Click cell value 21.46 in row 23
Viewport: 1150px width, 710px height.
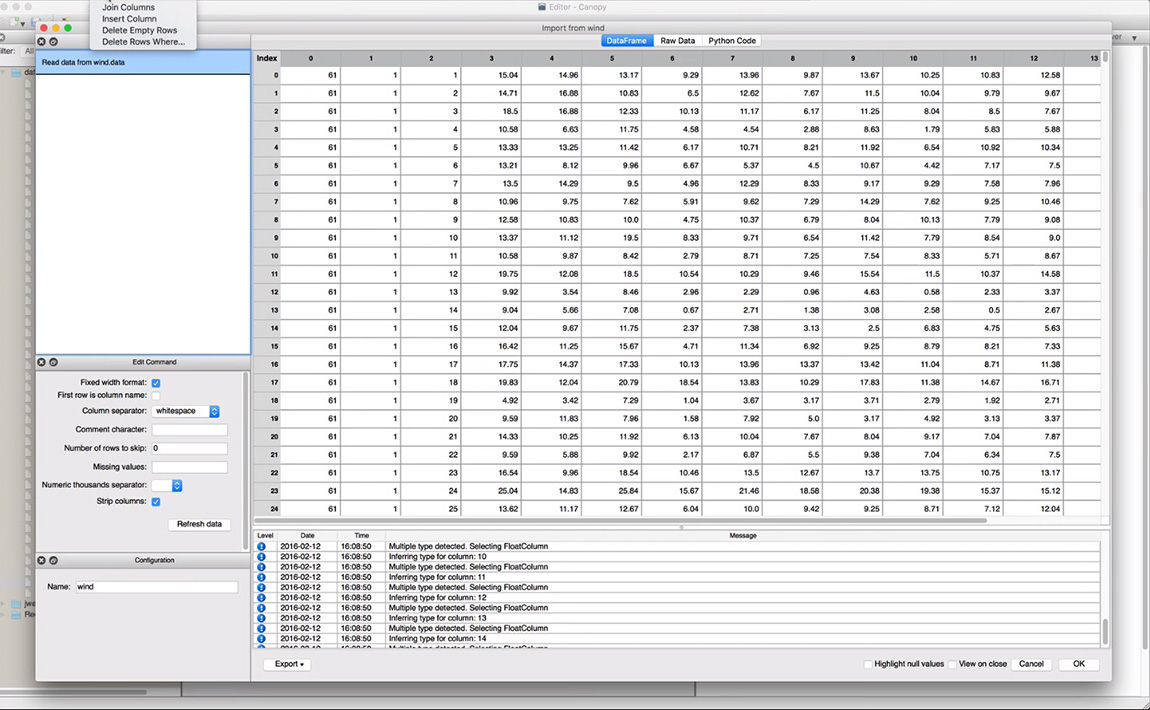tap(732, 491)
